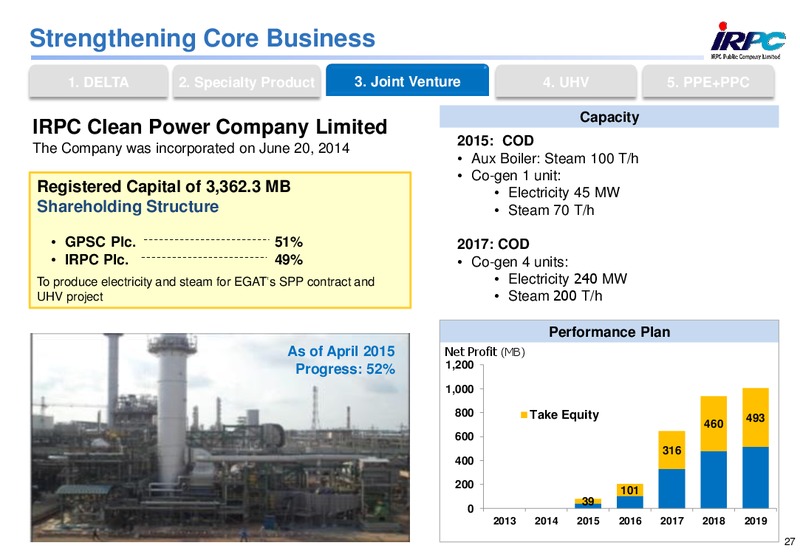Click Registered Capital of 3,362.3 MB text
The image size is (800, 554).
click(x=164, y=186)
